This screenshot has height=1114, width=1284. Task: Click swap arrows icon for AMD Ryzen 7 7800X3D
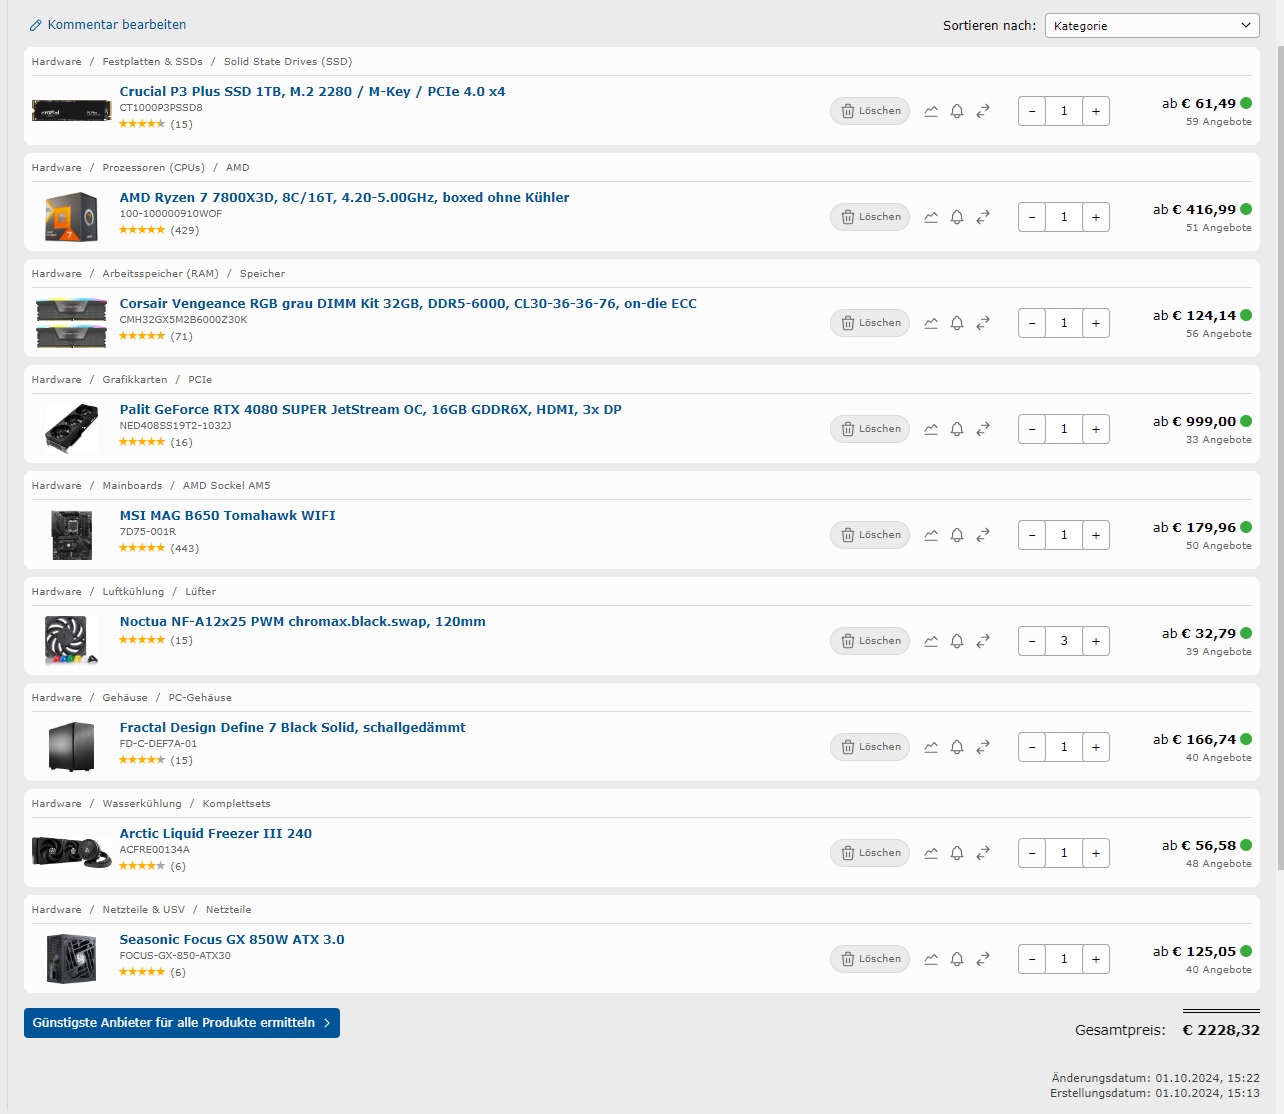coord(983,217)
